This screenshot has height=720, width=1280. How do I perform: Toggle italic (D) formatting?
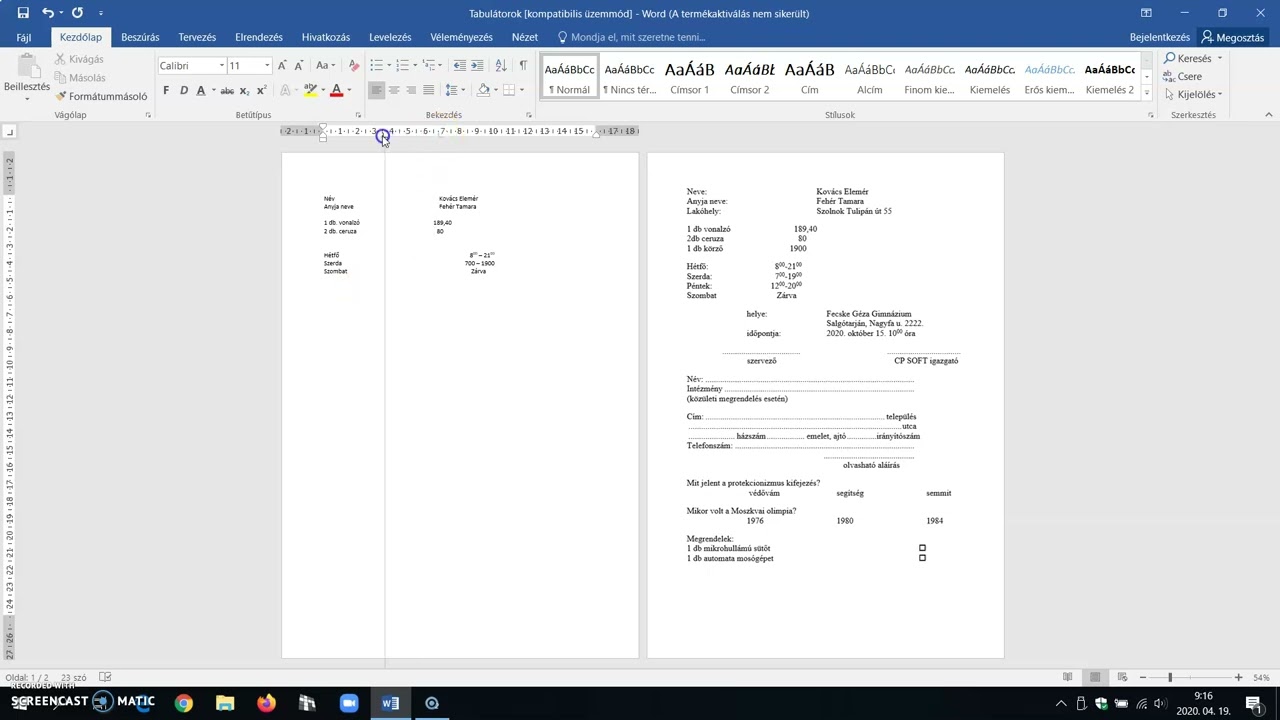pyautogui.click(x=183, y=90)
